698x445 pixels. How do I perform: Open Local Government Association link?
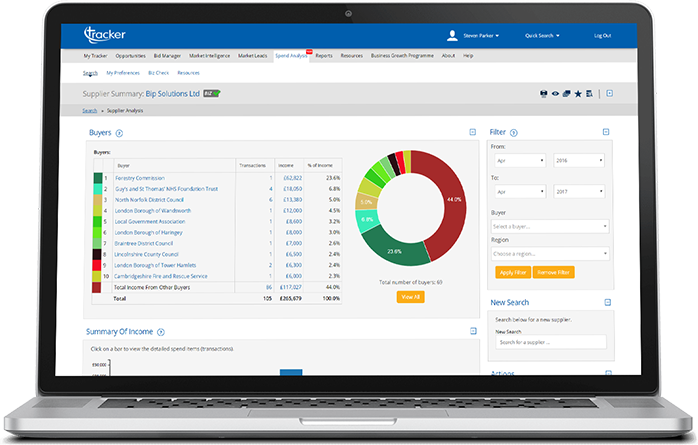click(x=150, y=222)
